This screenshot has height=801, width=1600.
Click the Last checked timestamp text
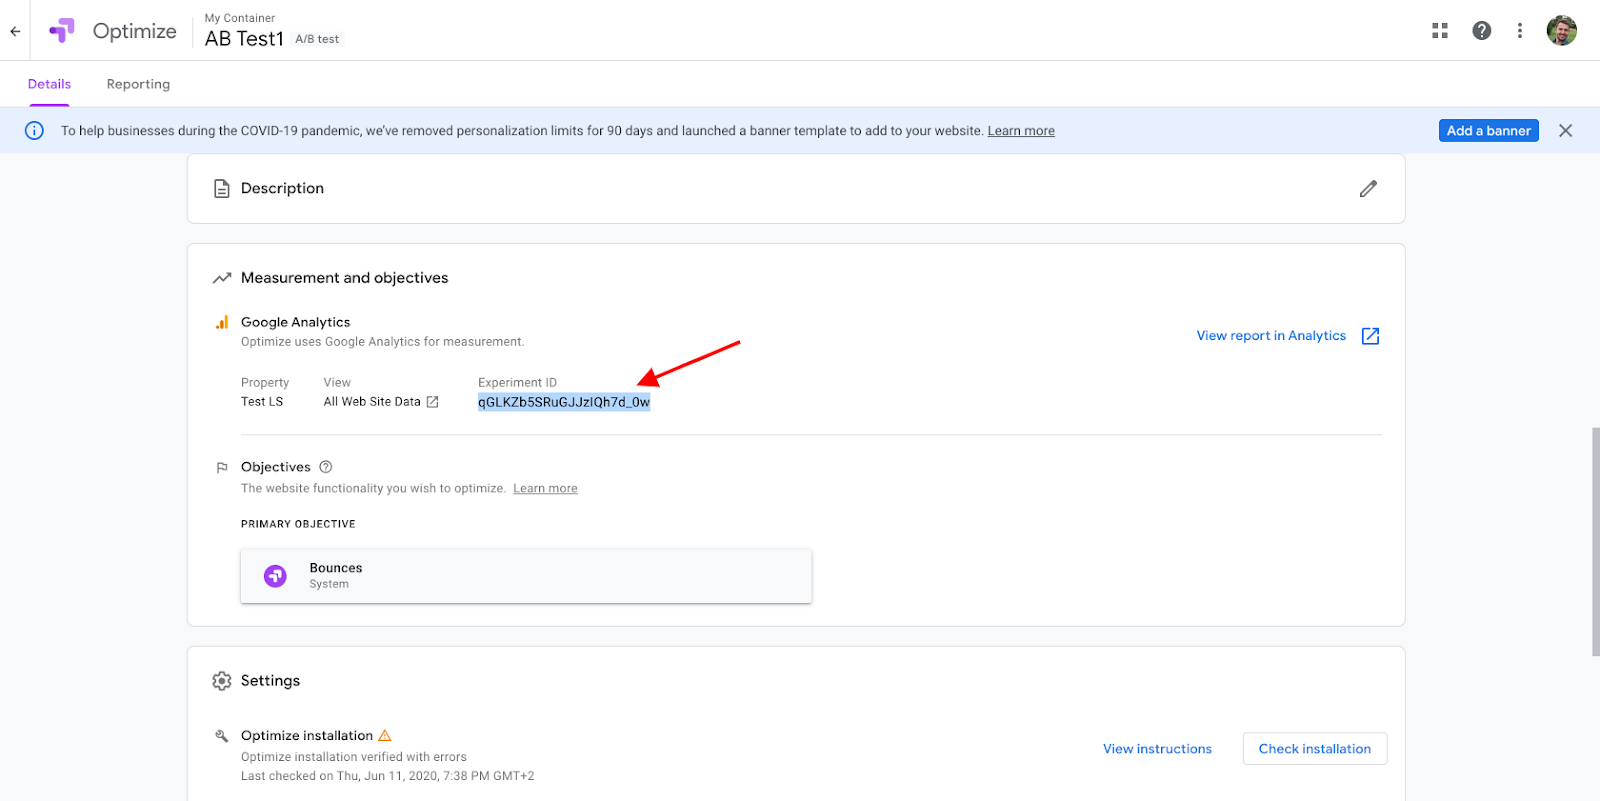387,776
